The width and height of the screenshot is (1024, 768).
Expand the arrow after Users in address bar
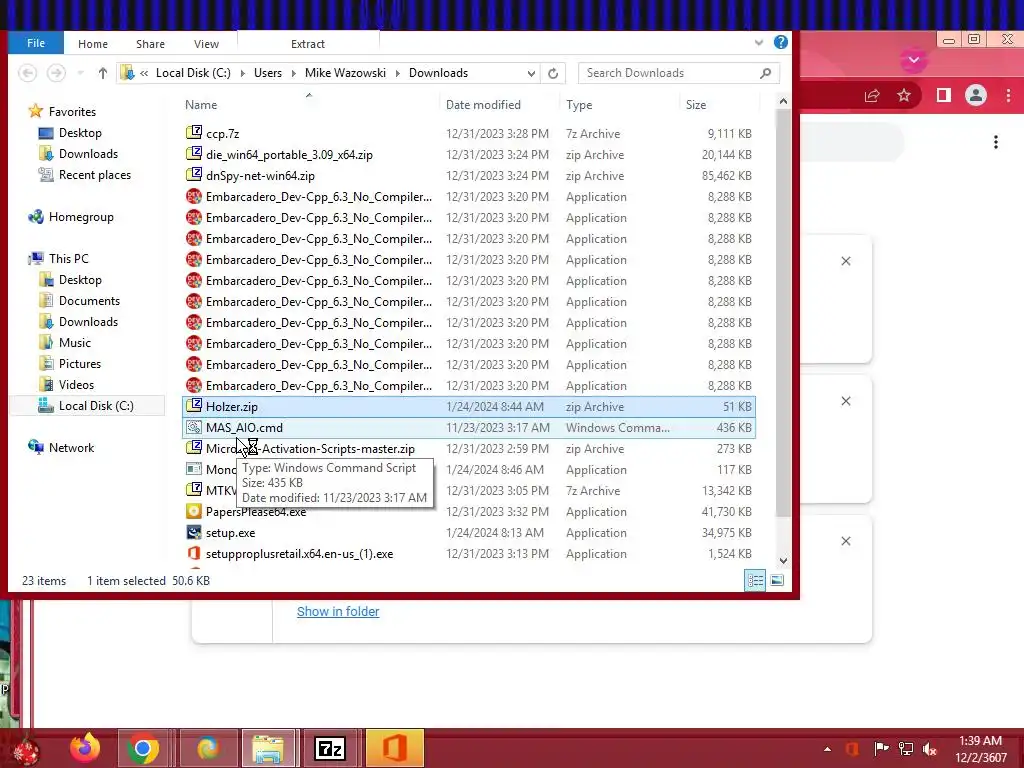coord(293,73)
